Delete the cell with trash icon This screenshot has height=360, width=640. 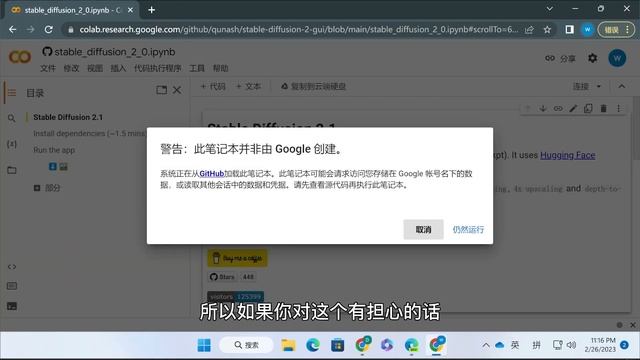tap(603, 108)
